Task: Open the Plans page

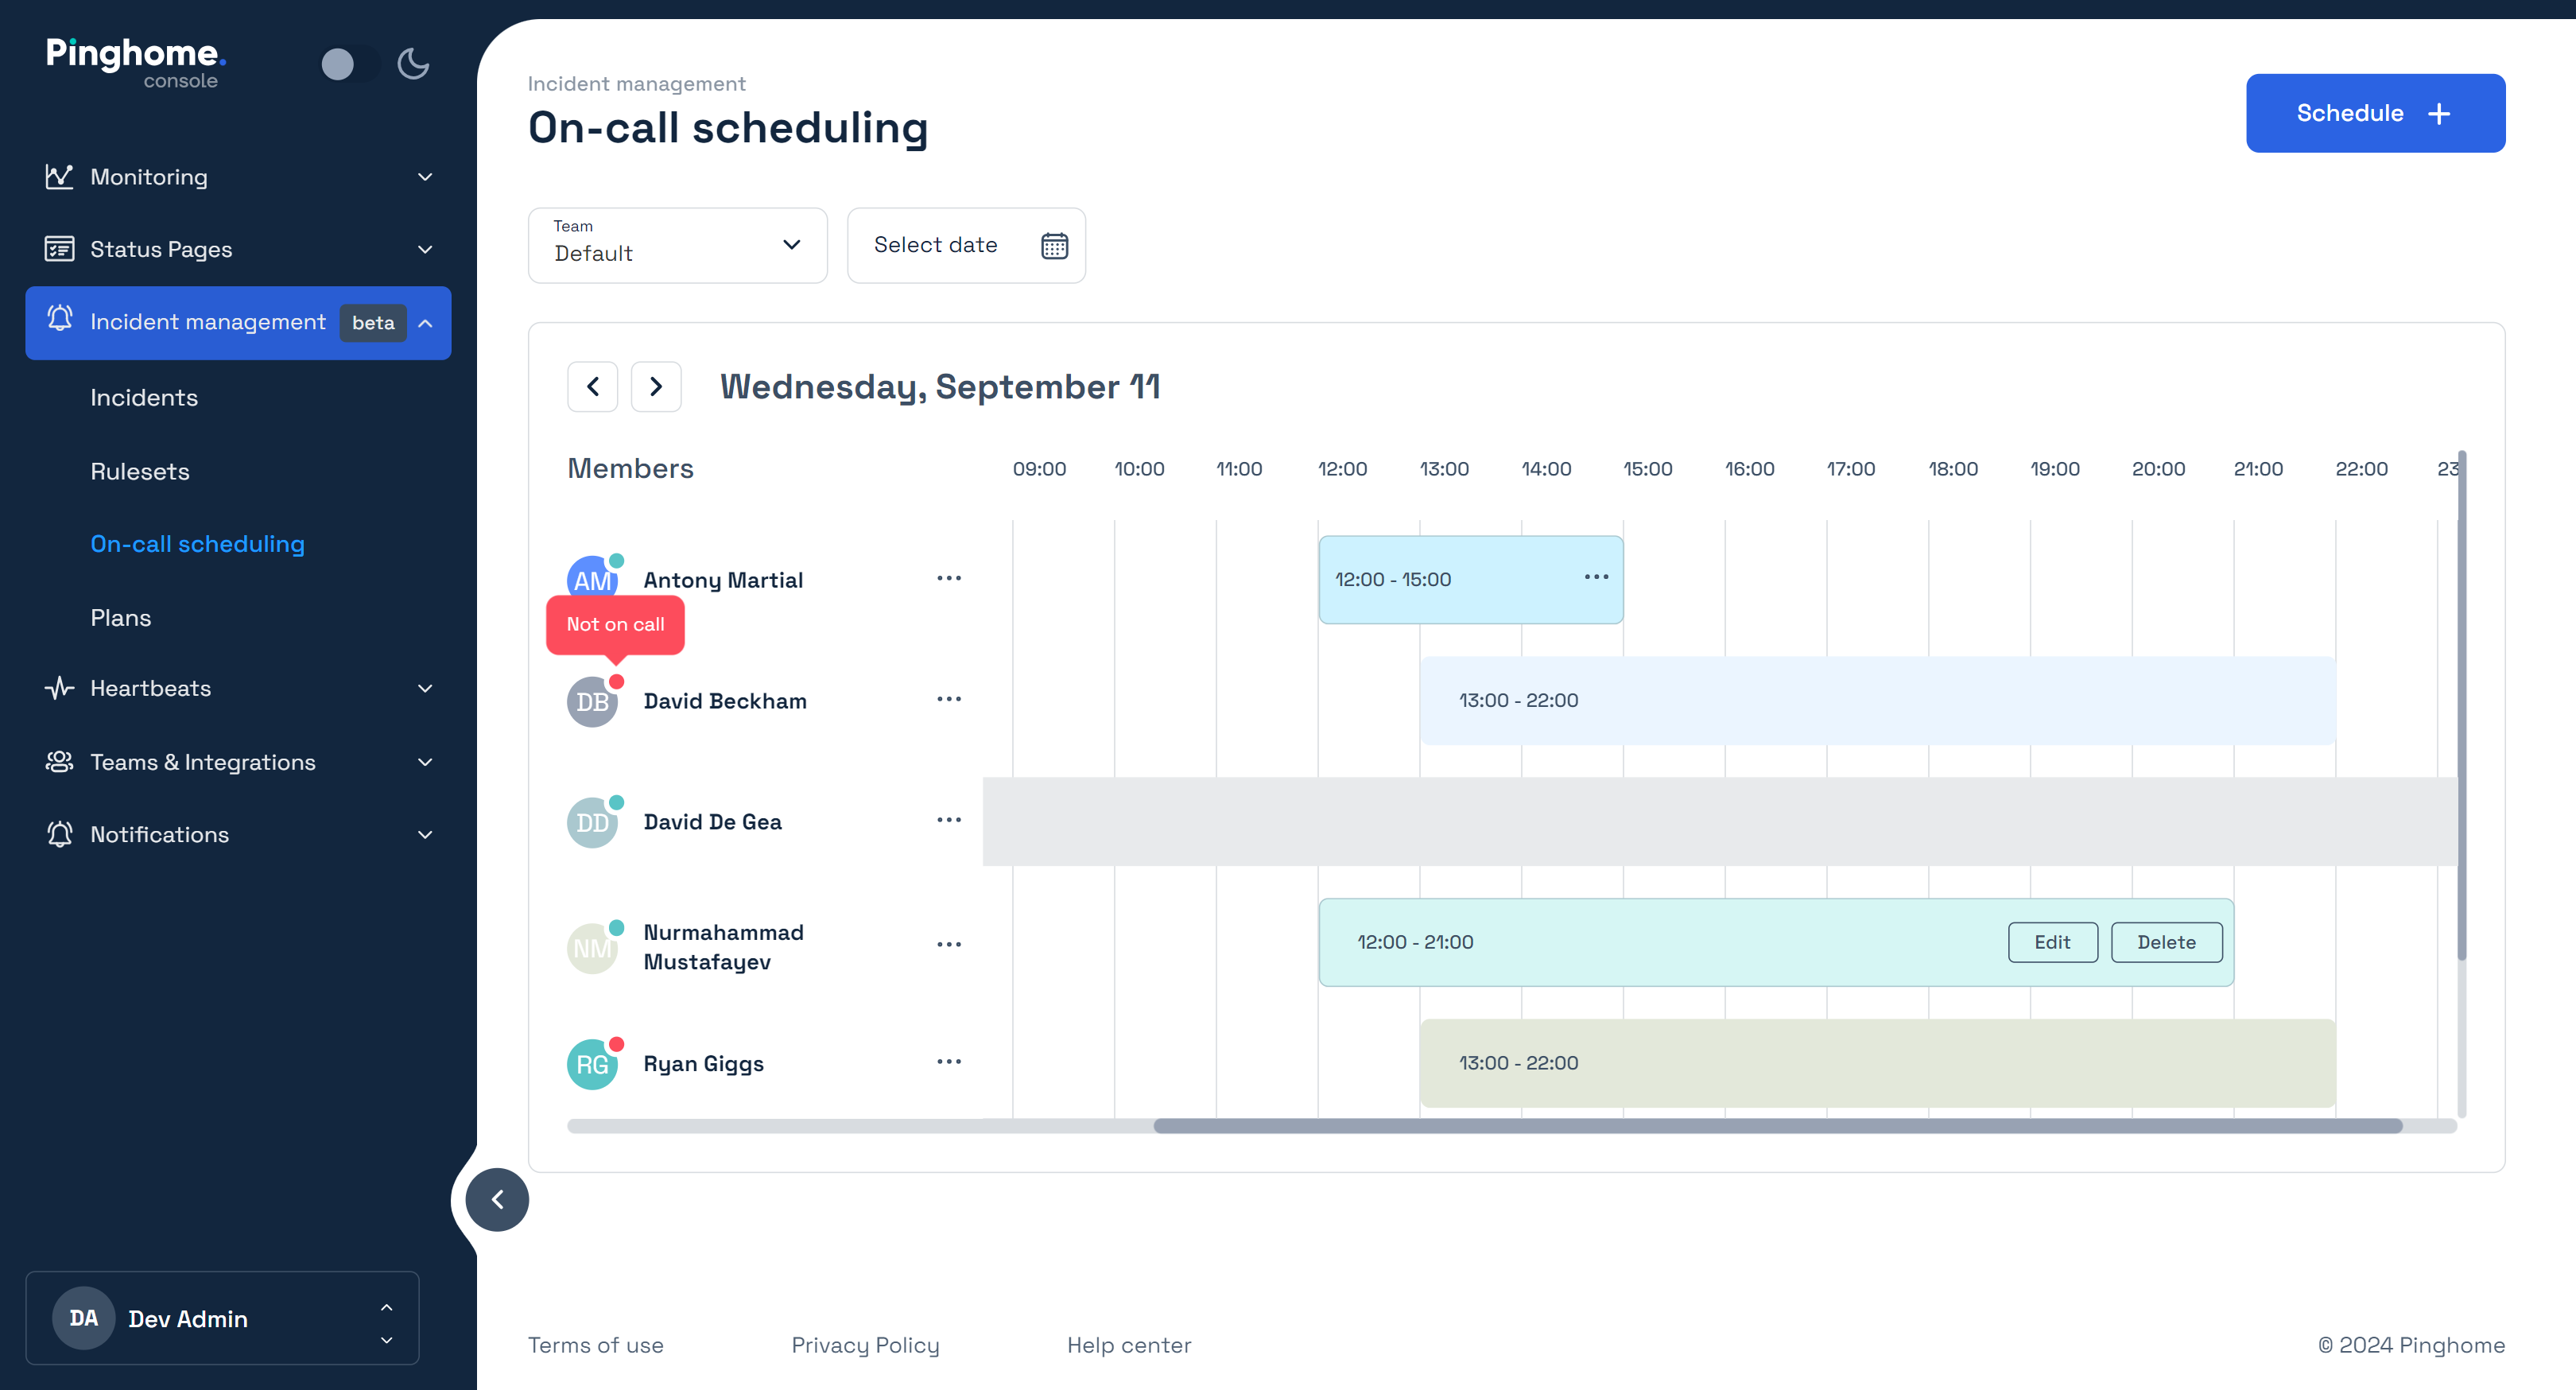Action: click(x=120, y=617)
